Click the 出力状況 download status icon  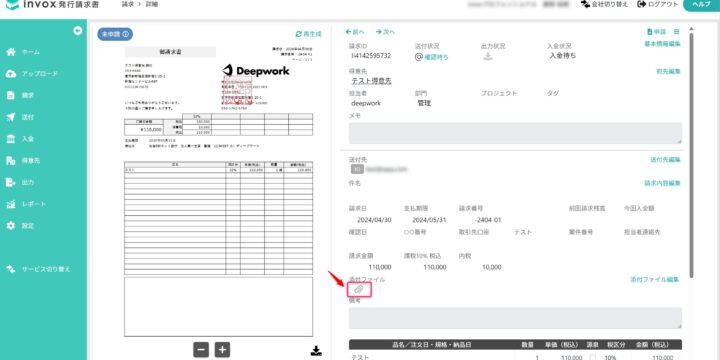coord(488,56)
